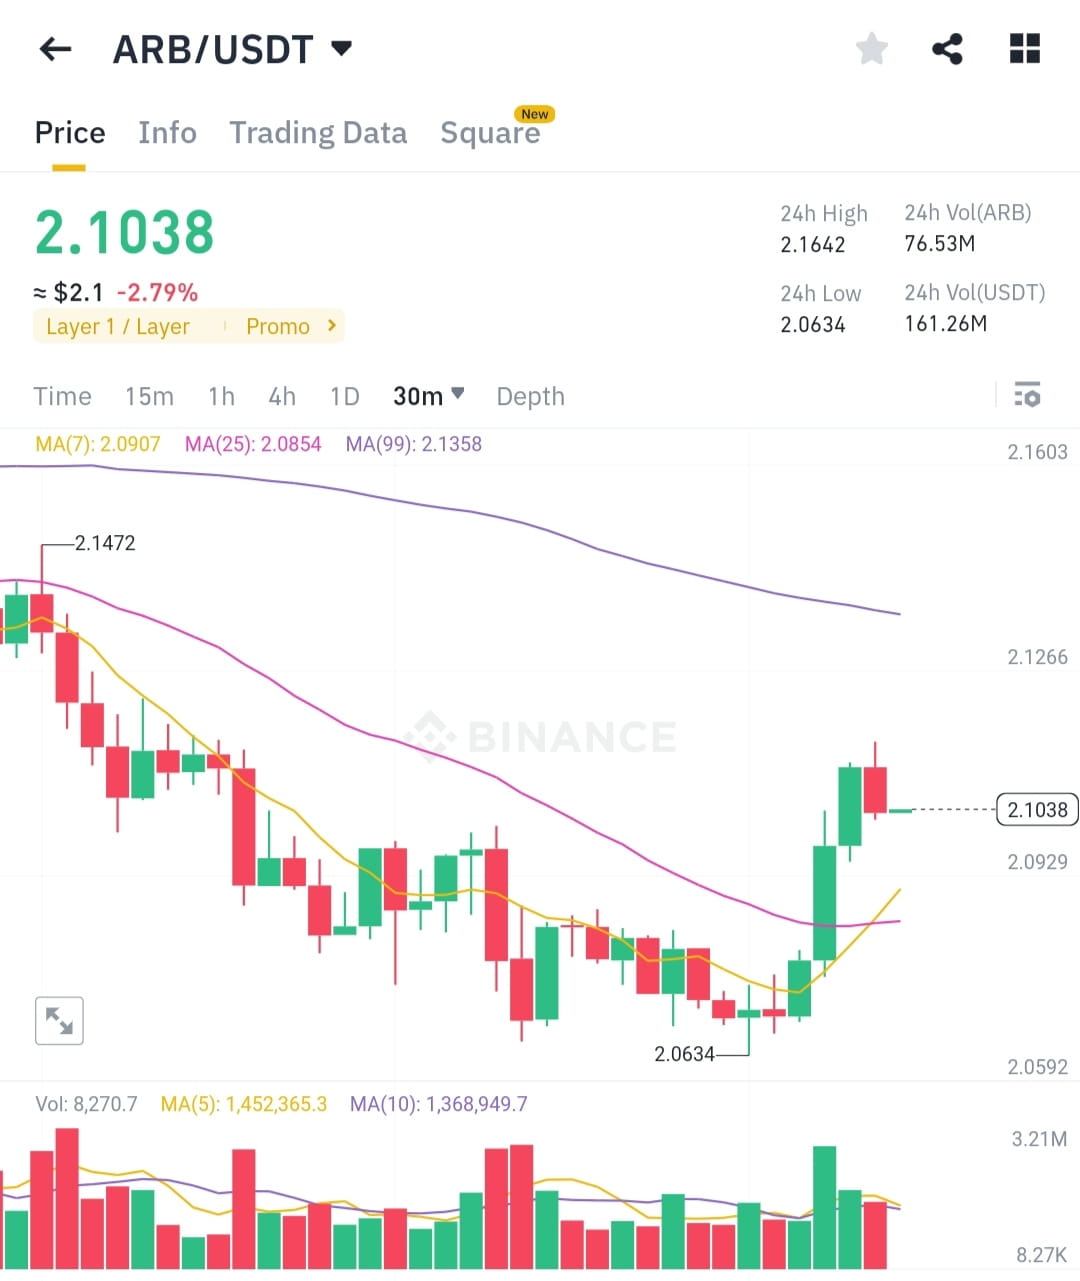
Task: Switch to the Info tab
Action: coord(167,132)
